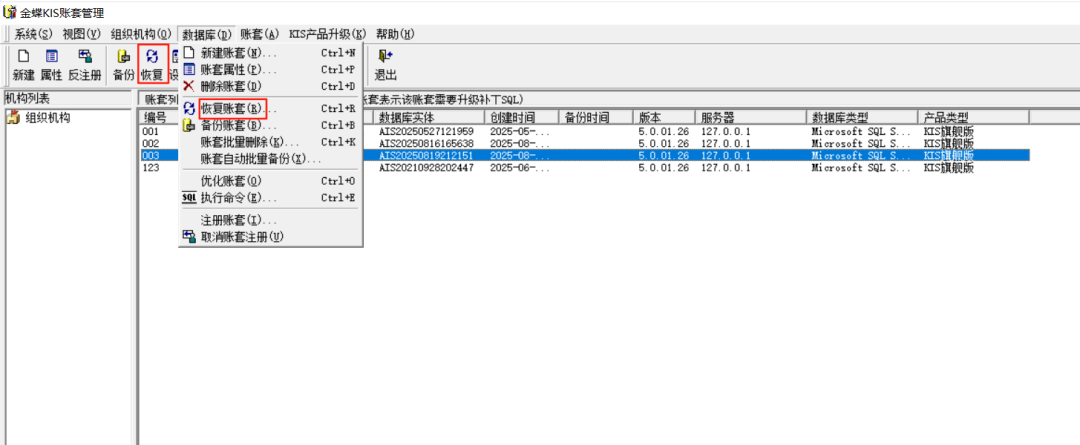Viewport: 1080px width, 445px height.
Task: Click the 机构列表 panel header
Action: 66,99
